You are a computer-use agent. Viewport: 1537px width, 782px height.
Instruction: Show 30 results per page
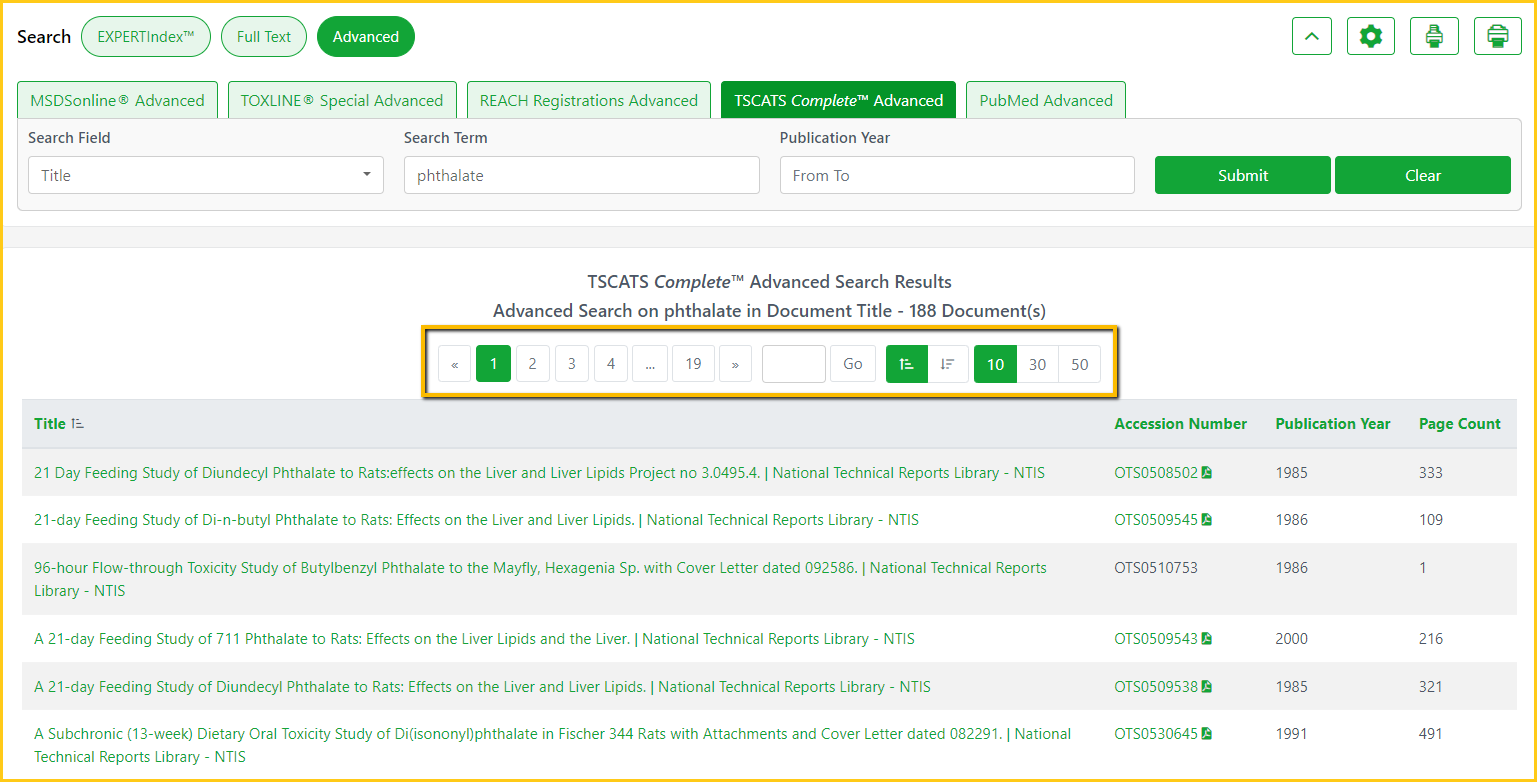[x=1037, y=364]
